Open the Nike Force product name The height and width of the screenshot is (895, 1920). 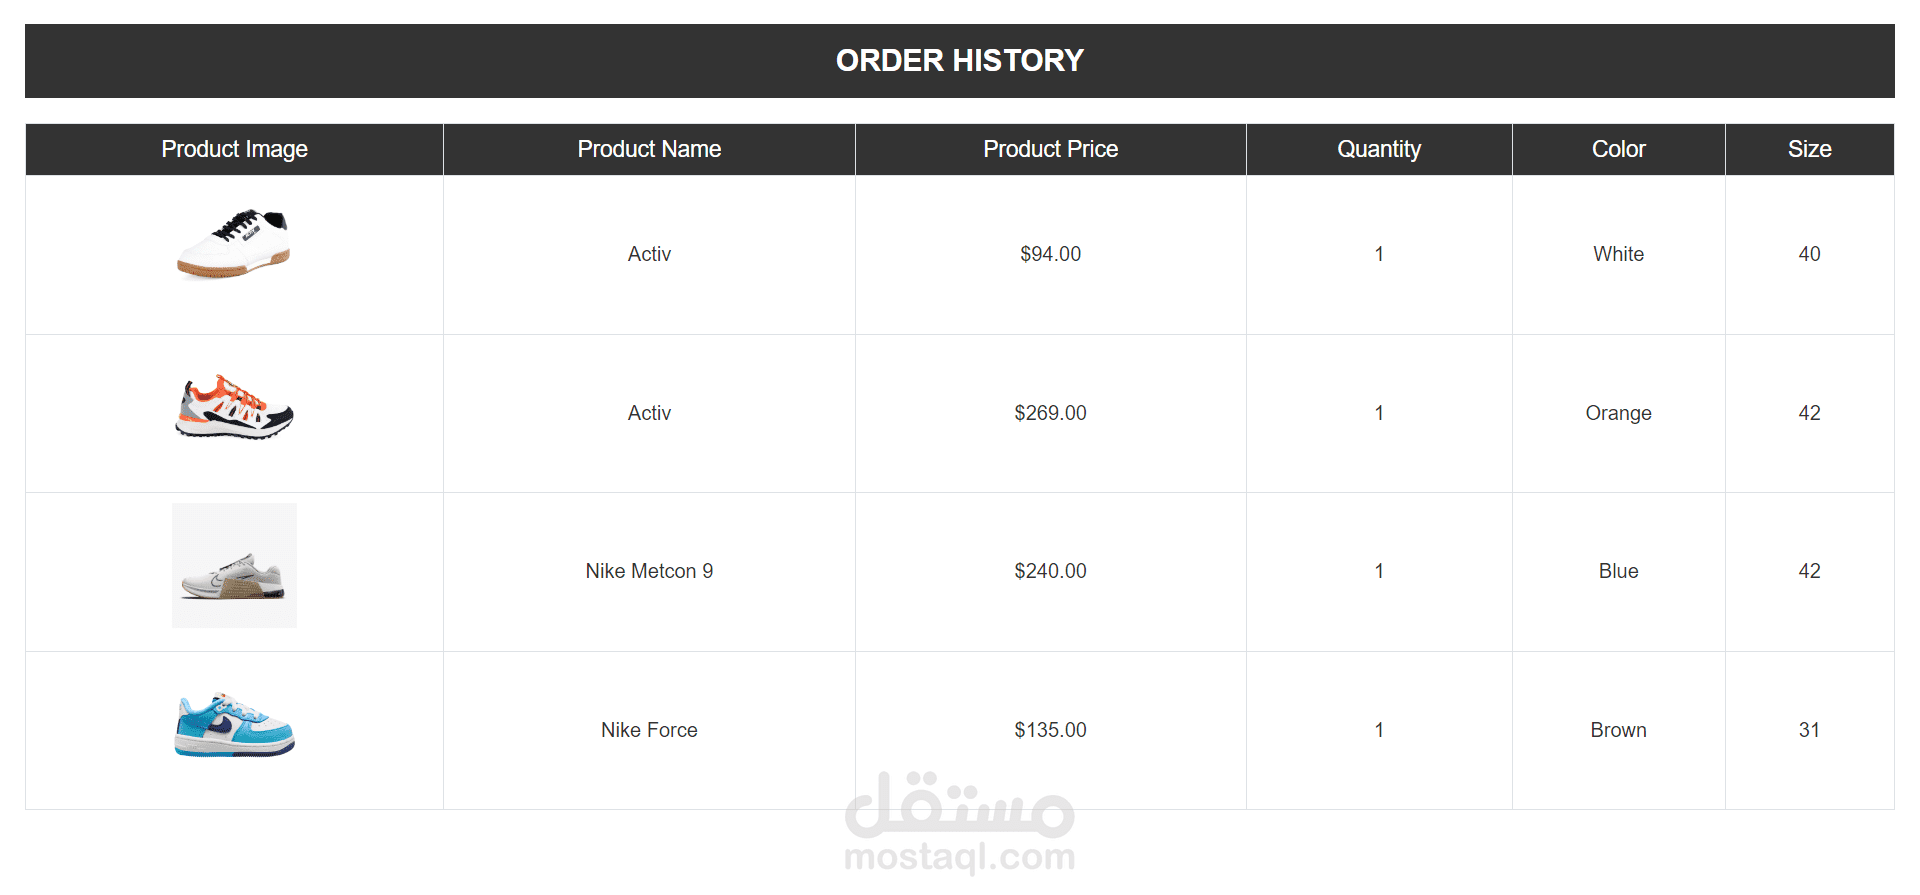(649, 730)
